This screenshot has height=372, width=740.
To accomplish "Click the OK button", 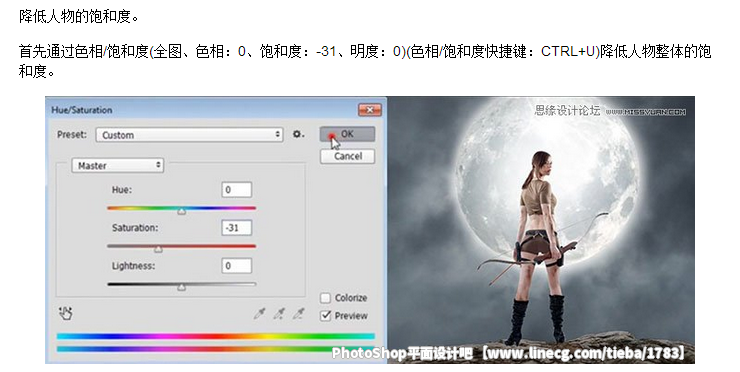I will click(347, 134).
